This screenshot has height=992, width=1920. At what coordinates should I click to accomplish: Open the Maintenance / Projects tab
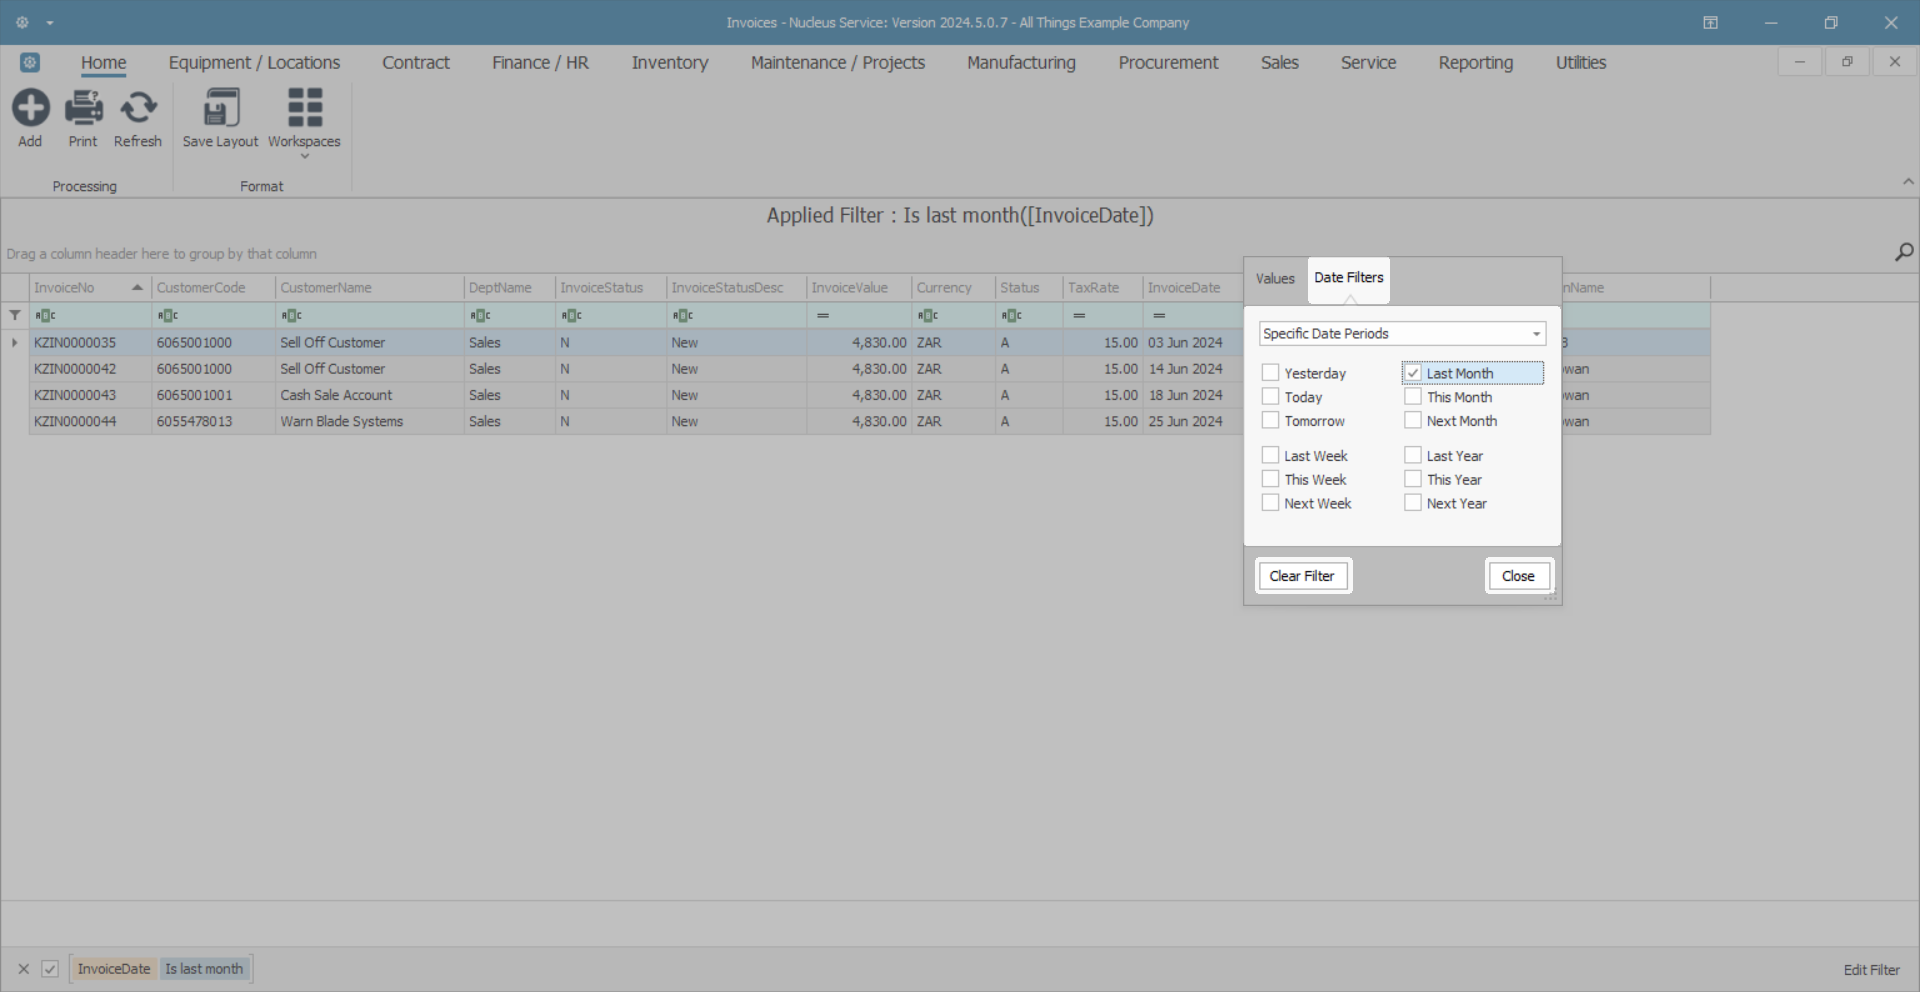click(x=838, y=63)
